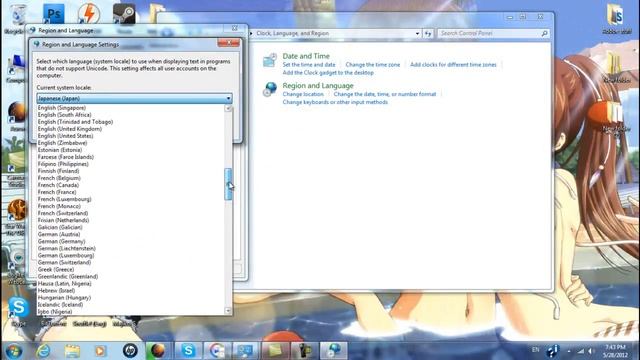The image size is (640, 360).
Task: Click Change the date, time, or number format
Action: [384, 94]
